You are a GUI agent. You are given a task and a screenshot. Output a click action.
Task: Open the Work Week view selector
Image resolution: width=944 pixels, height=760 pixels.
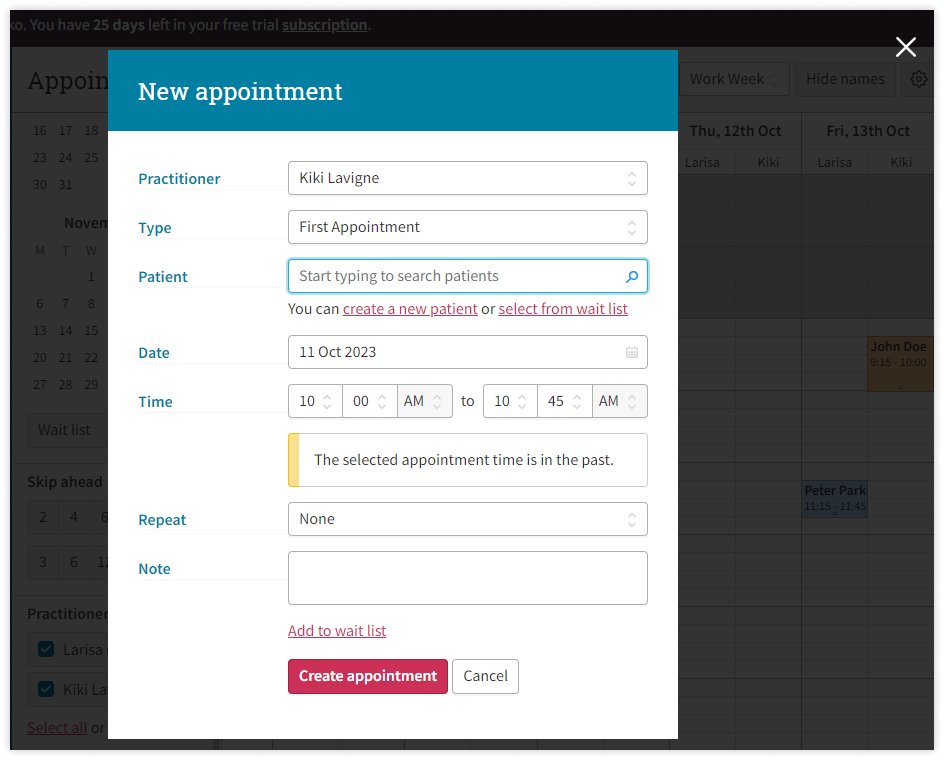coord(734,78)
